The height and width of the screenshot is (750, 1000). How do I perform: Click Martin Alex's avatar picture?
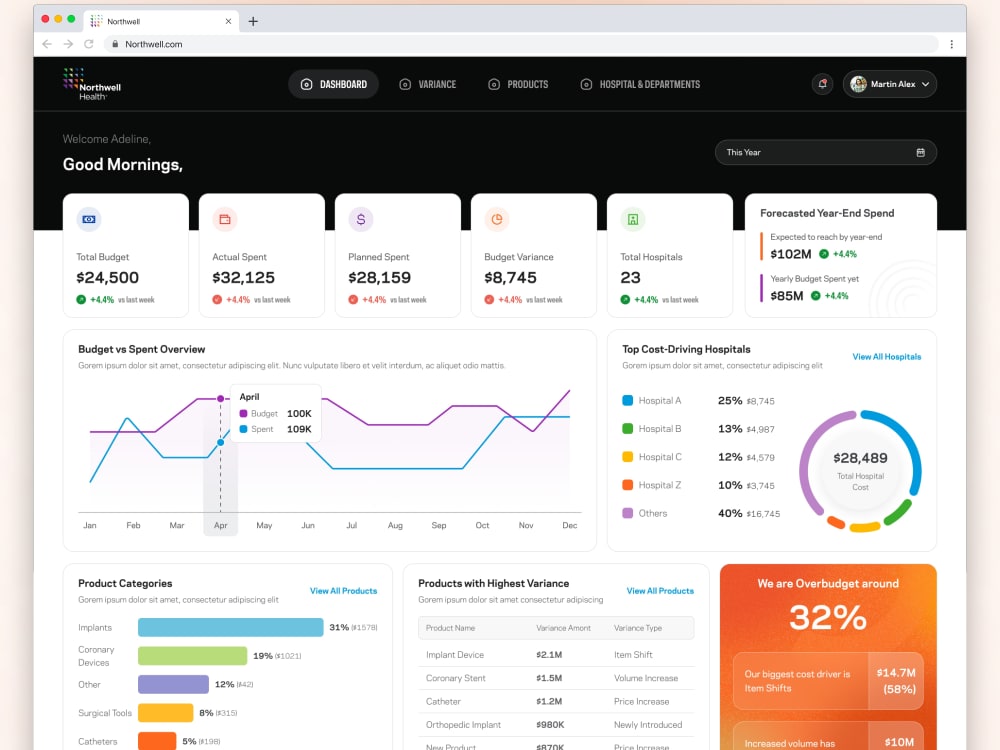coord(858,84)
